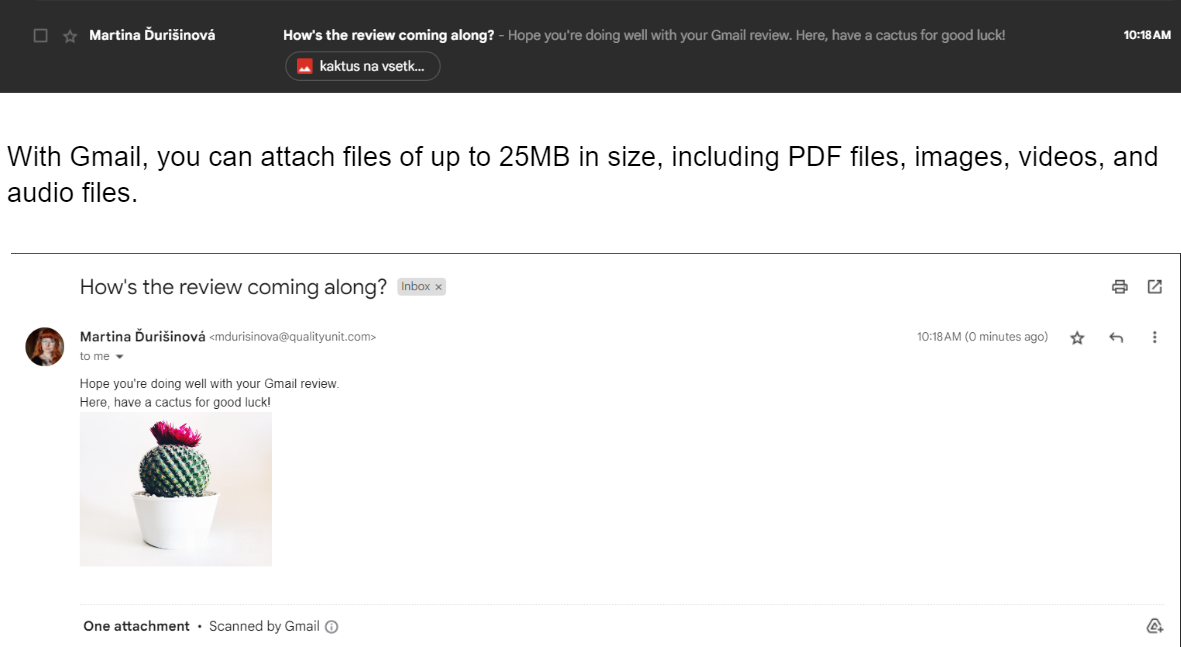
Task: Star the email in the inbox row
Action: [70, 36]
